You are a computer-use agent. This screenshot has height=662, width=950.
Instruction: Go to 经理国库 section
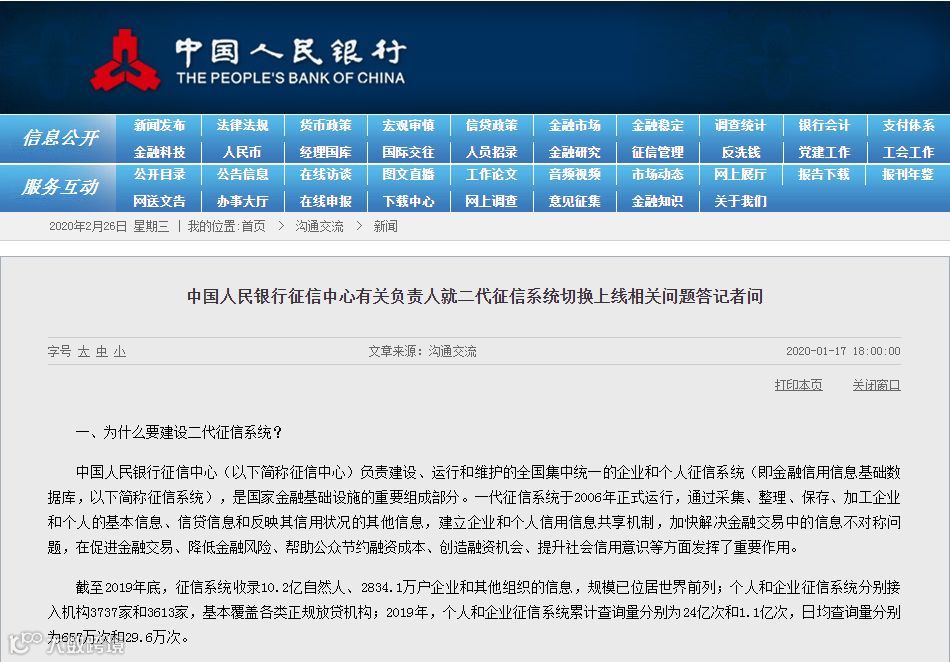(x=325, y=152)
